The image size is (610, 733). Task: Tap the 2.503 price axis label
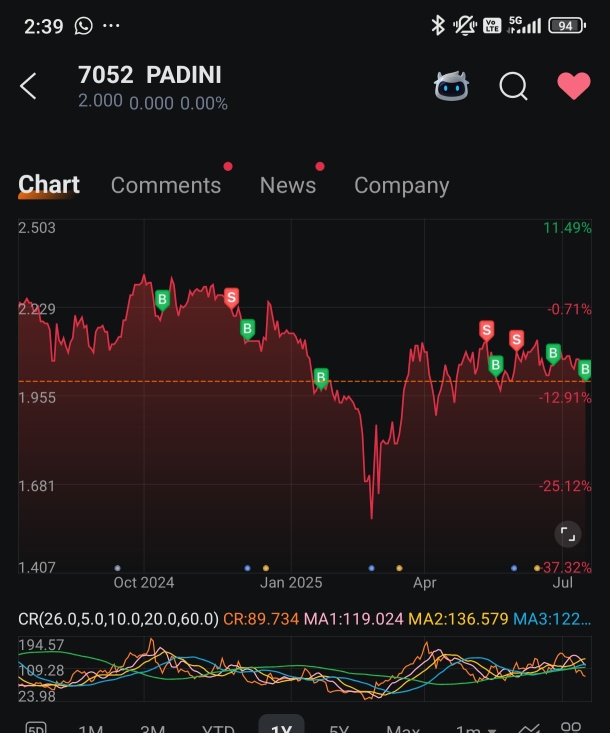click(37, 228)
